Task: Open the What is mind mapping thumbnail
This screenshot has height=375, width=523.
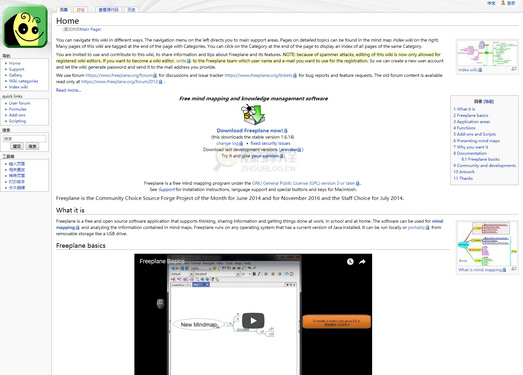Action: pos(487,244)
